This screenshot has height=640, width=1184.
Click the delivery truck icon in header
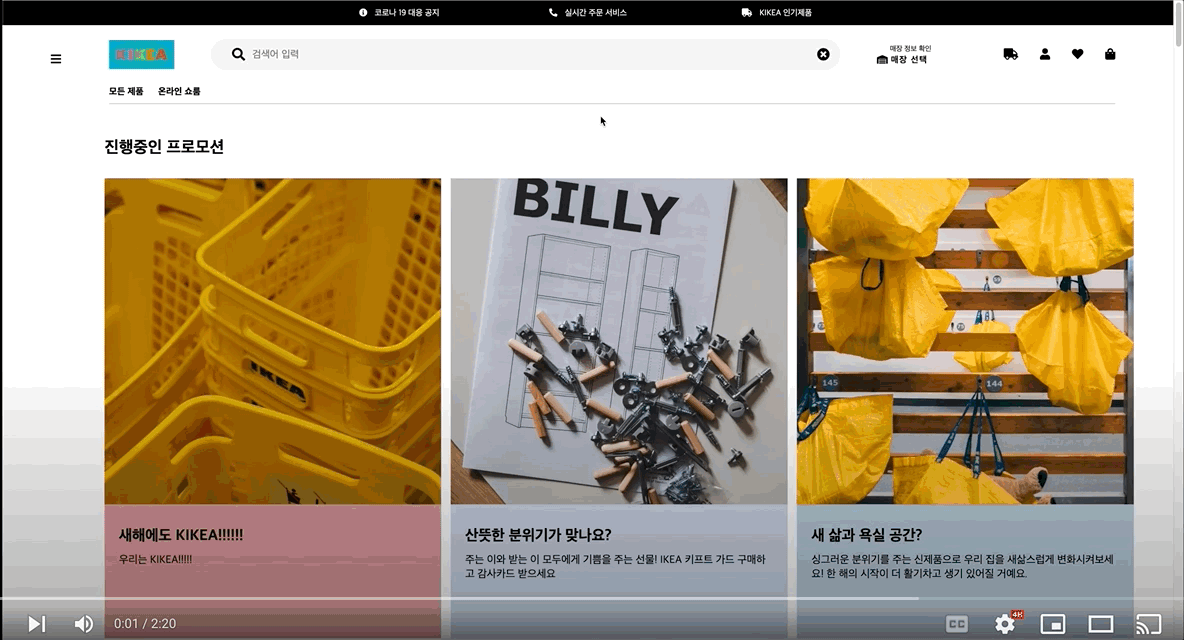[x=1010, y=54]
